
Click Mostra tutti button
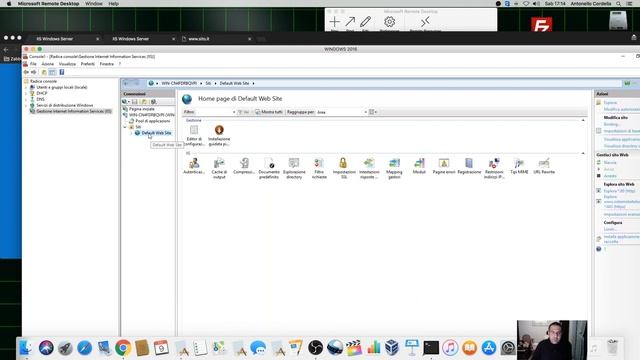click(x=269, y=112)
